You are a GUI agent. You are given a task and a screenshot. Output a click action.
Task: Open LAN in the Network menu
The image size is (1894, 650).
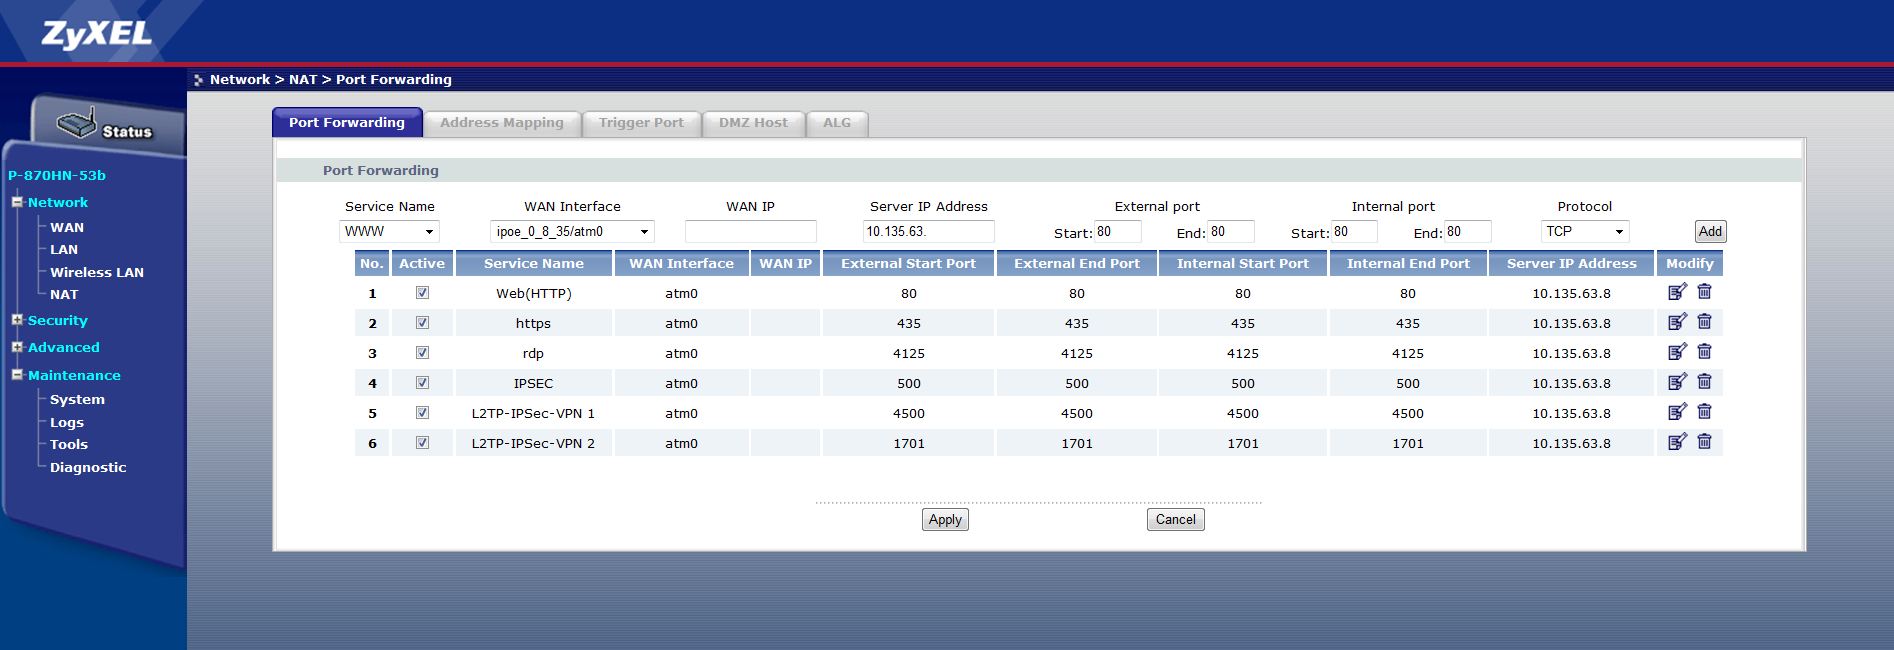[x=64, y=249]
